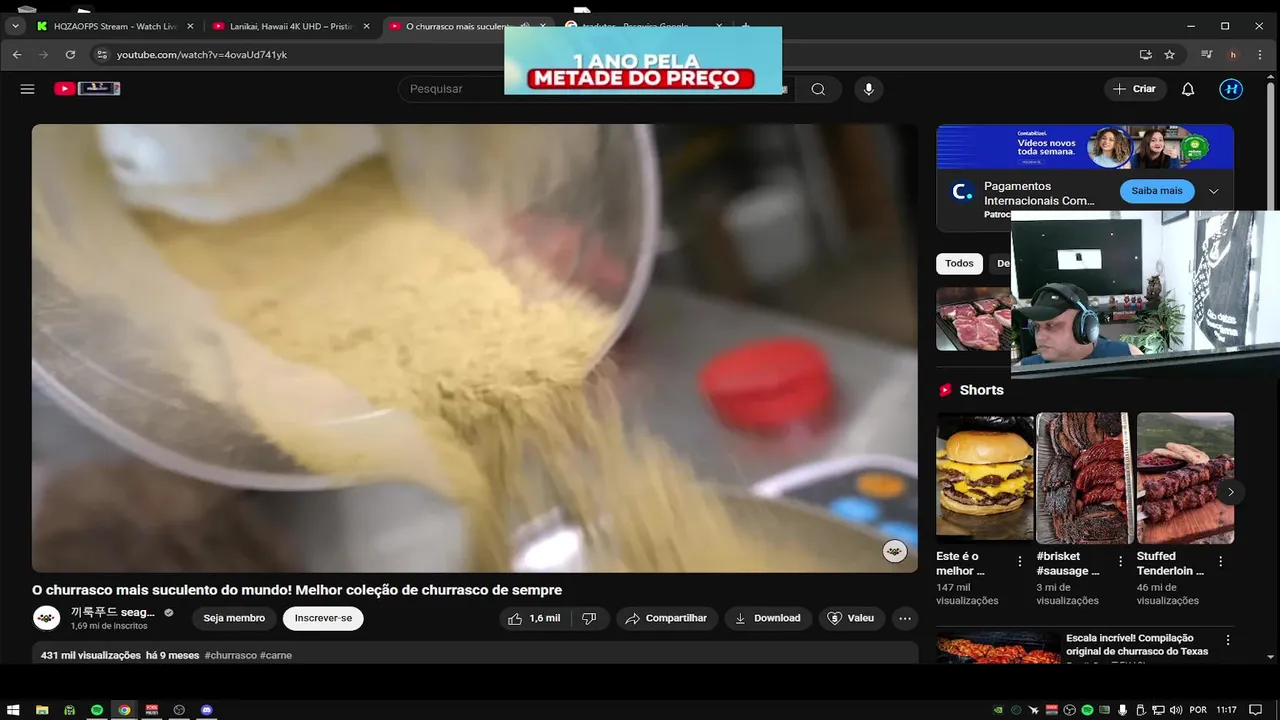Open the channel avatar beside channel name
This screenshot has width=1280, height=720.
click(47, 618)
